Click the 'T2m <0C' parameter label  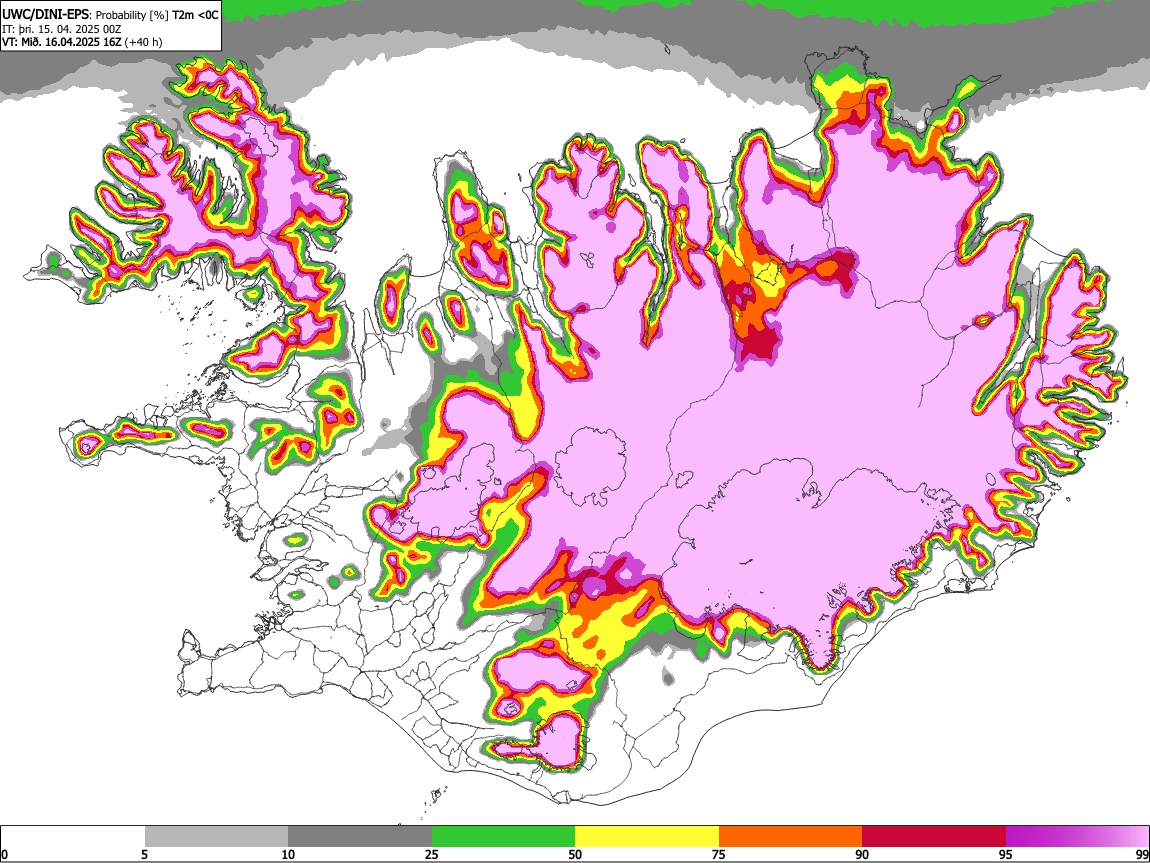(x=195, y=15)
